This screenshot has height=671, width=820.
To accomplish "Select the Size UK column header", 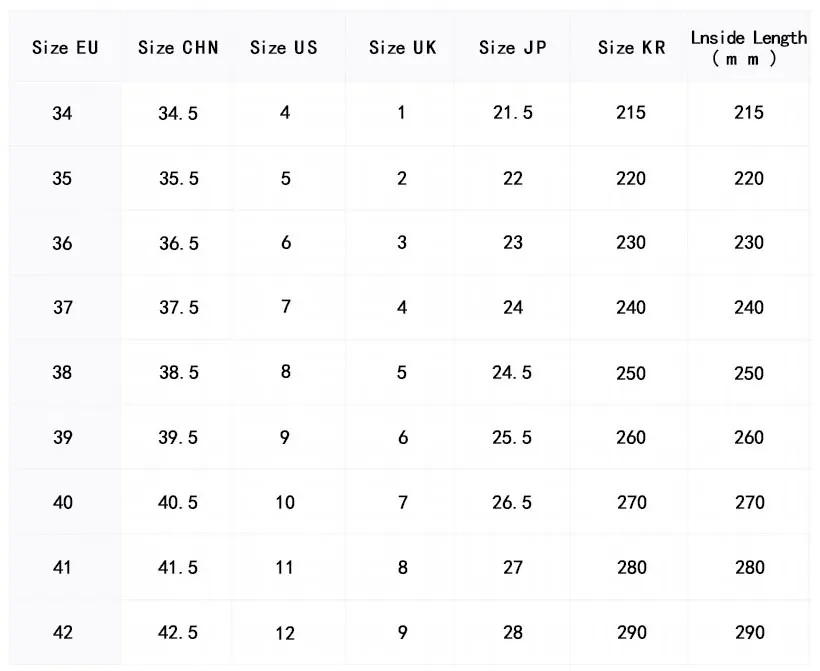I will point(402,47).
